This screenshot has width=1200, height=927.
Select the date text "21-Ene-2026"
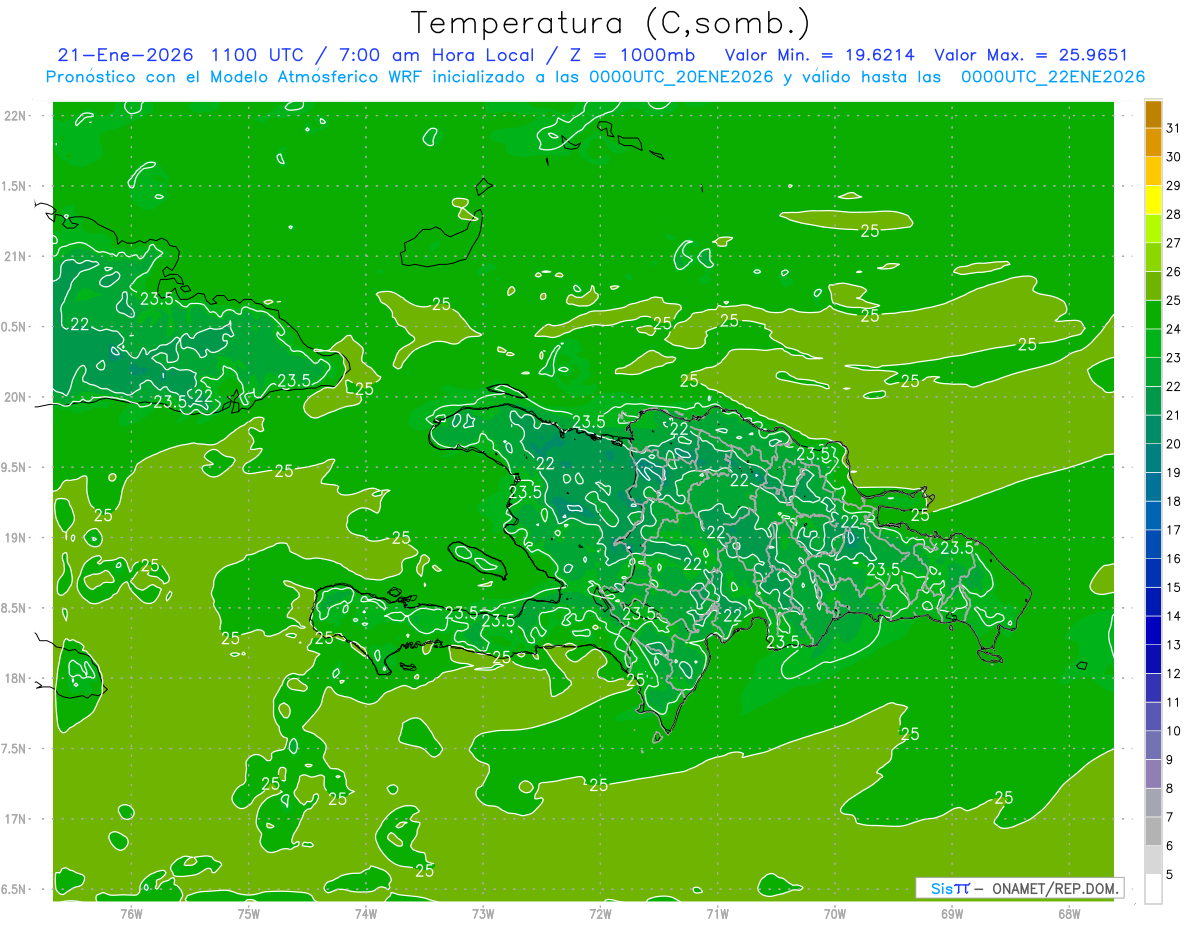(x=124, y=55)
